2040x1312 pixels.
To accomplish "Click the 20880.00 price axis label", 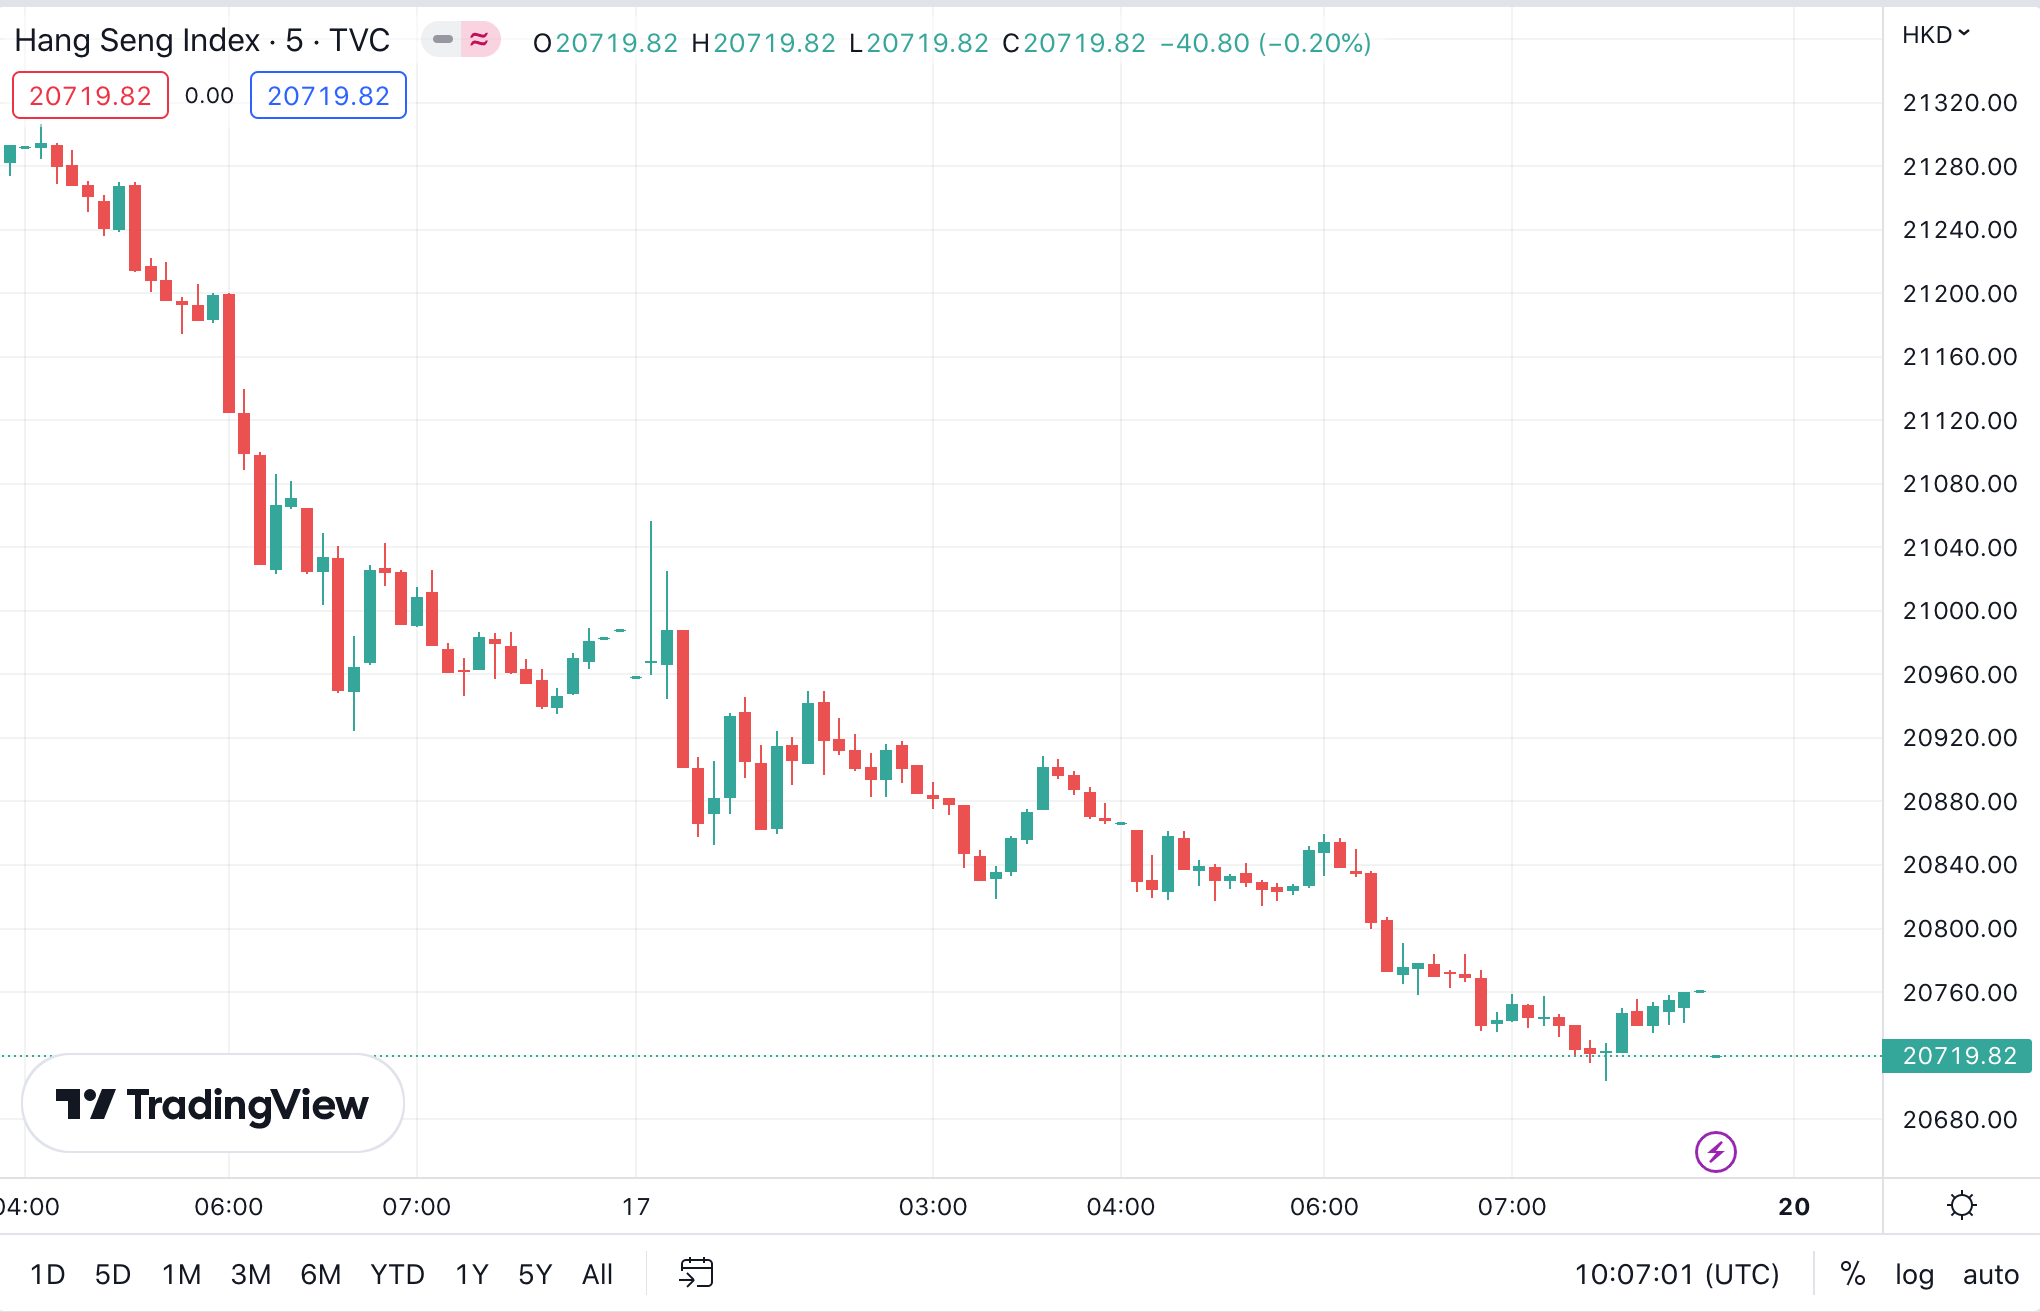I will pyautogui.click(x=1959, y=801).
